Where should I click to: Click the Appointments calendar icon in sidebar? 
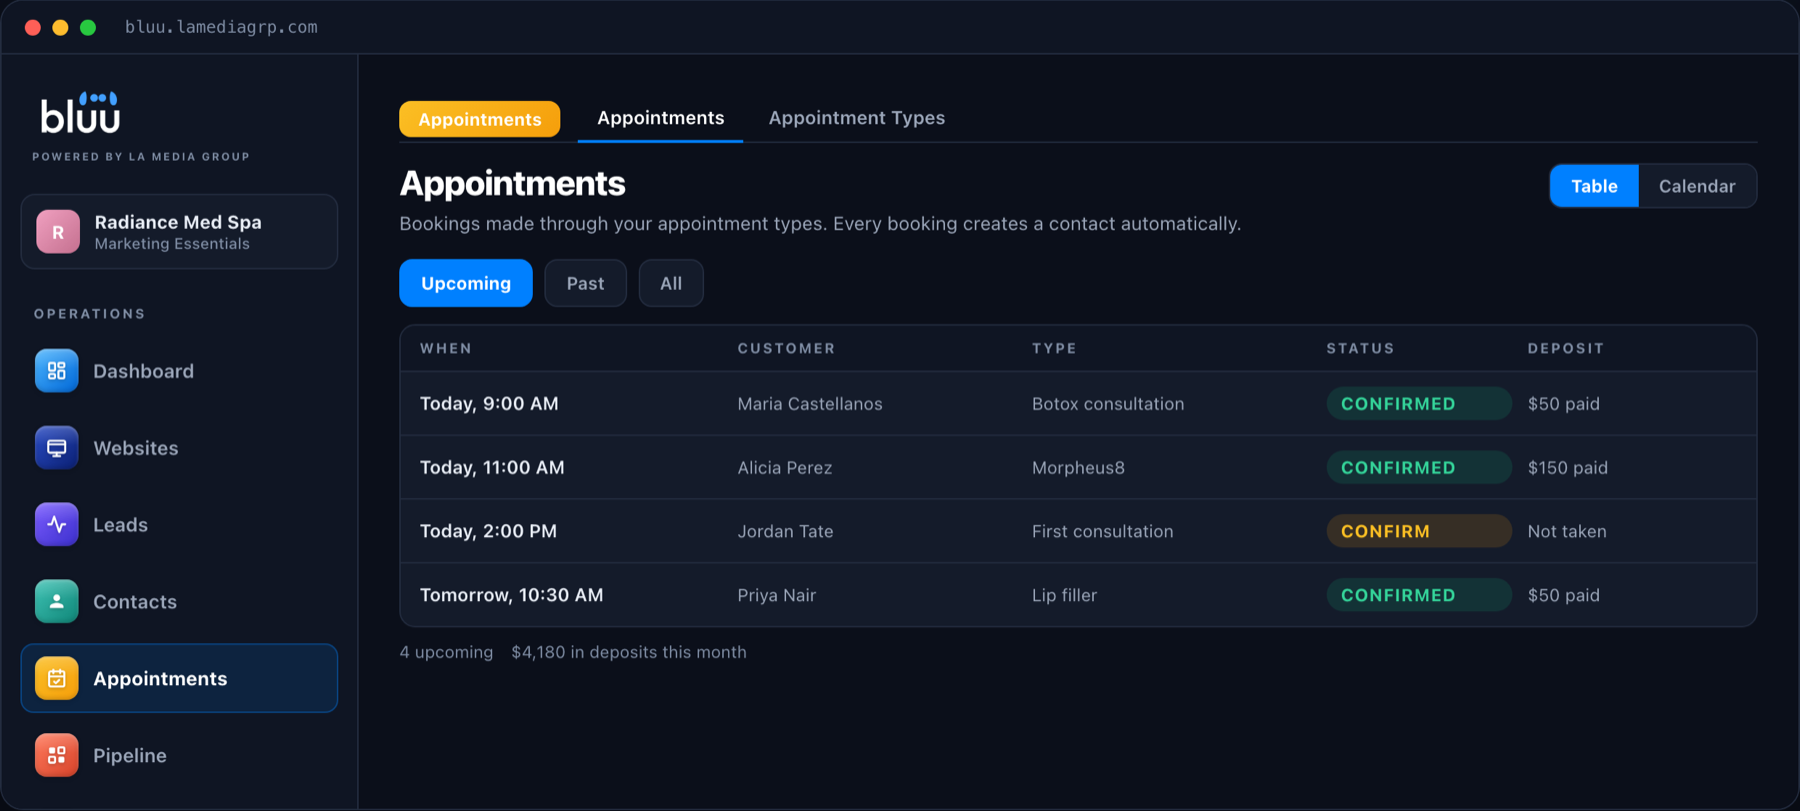pyautogui.click(x=57, y=678)
